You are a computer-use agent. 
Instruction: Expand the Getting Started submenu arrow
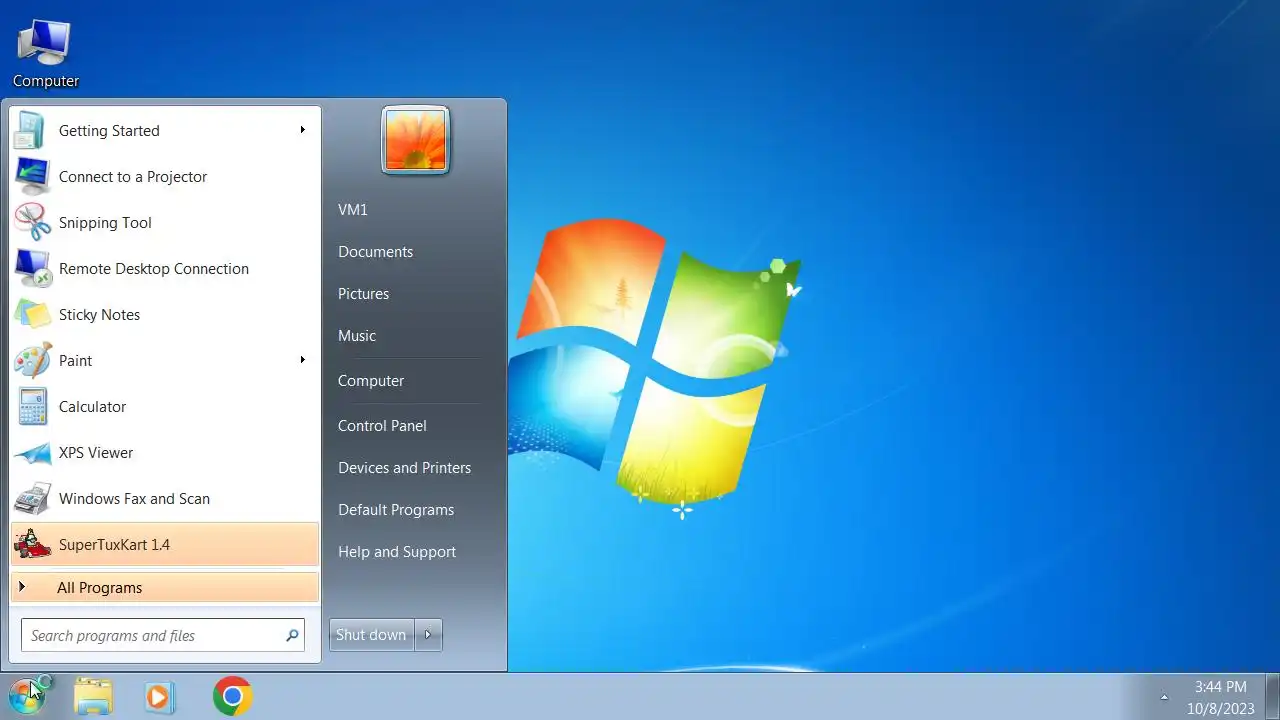coord(302,130)
